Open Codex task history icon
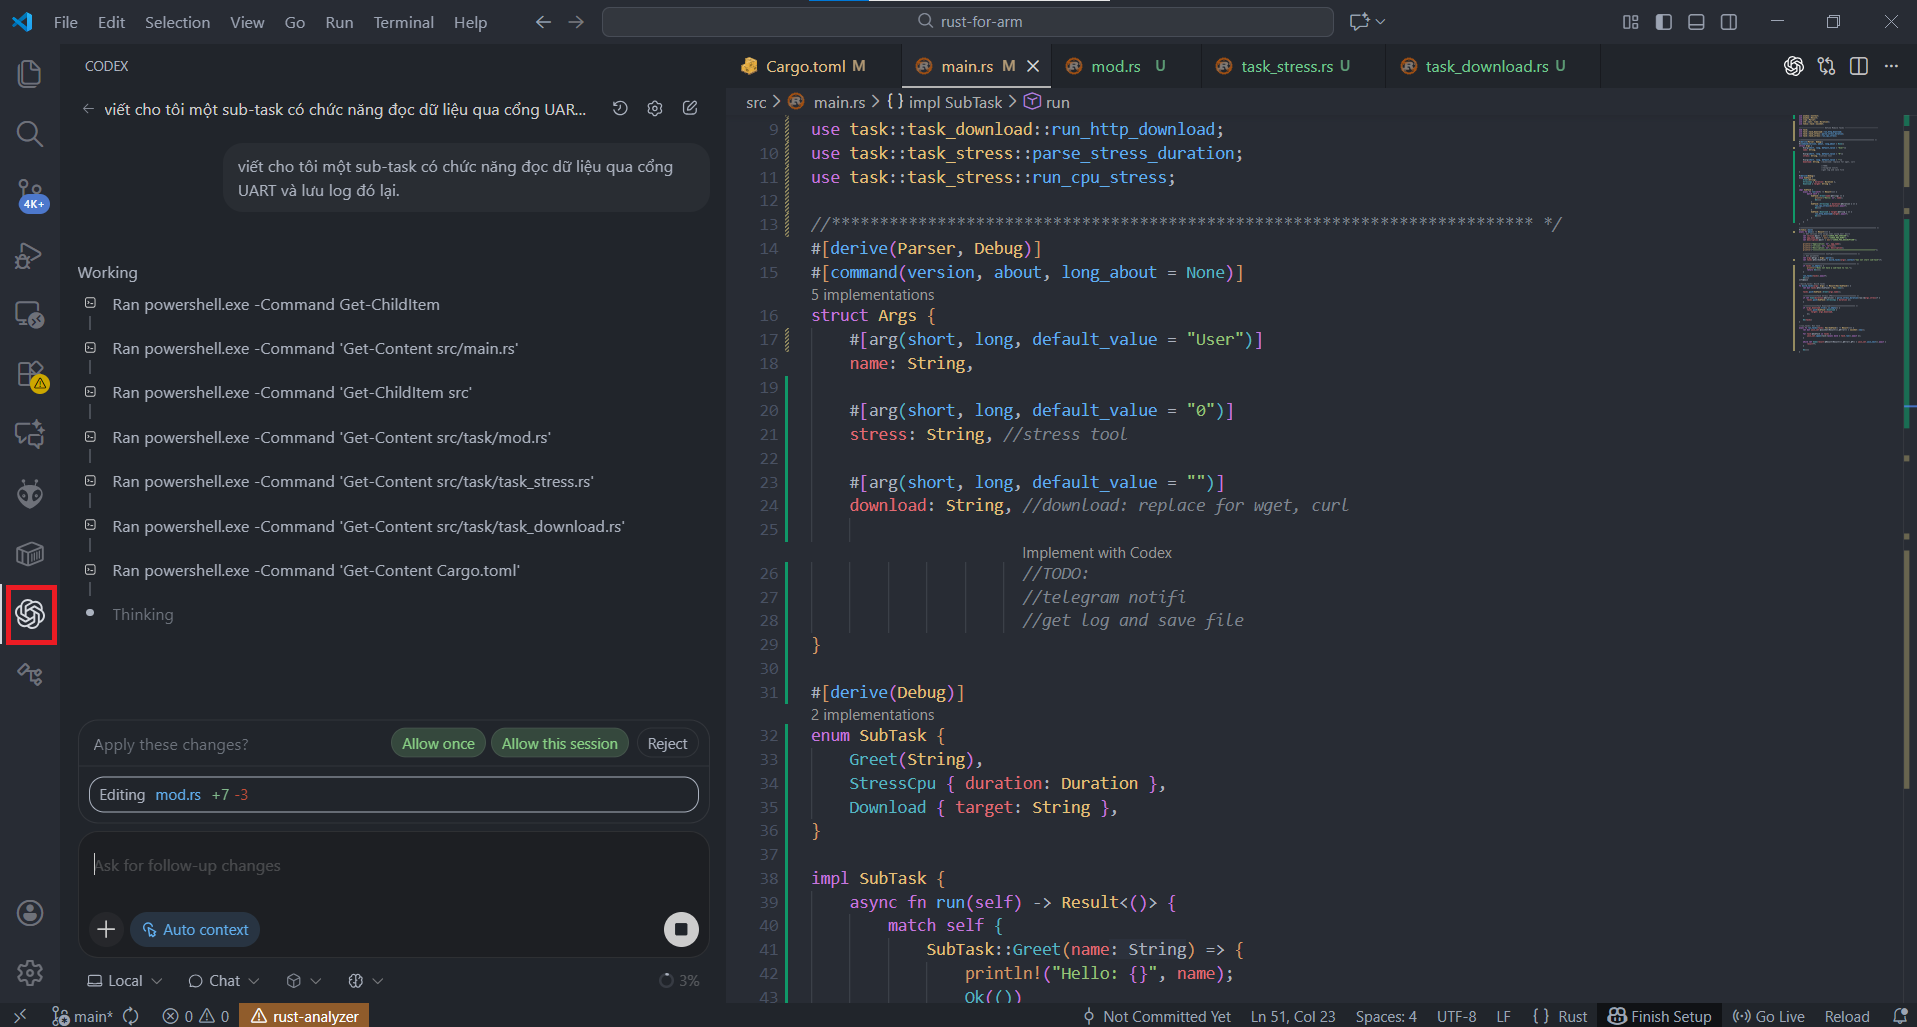The image size is (1917, 1027). click(x=620, y=109)
